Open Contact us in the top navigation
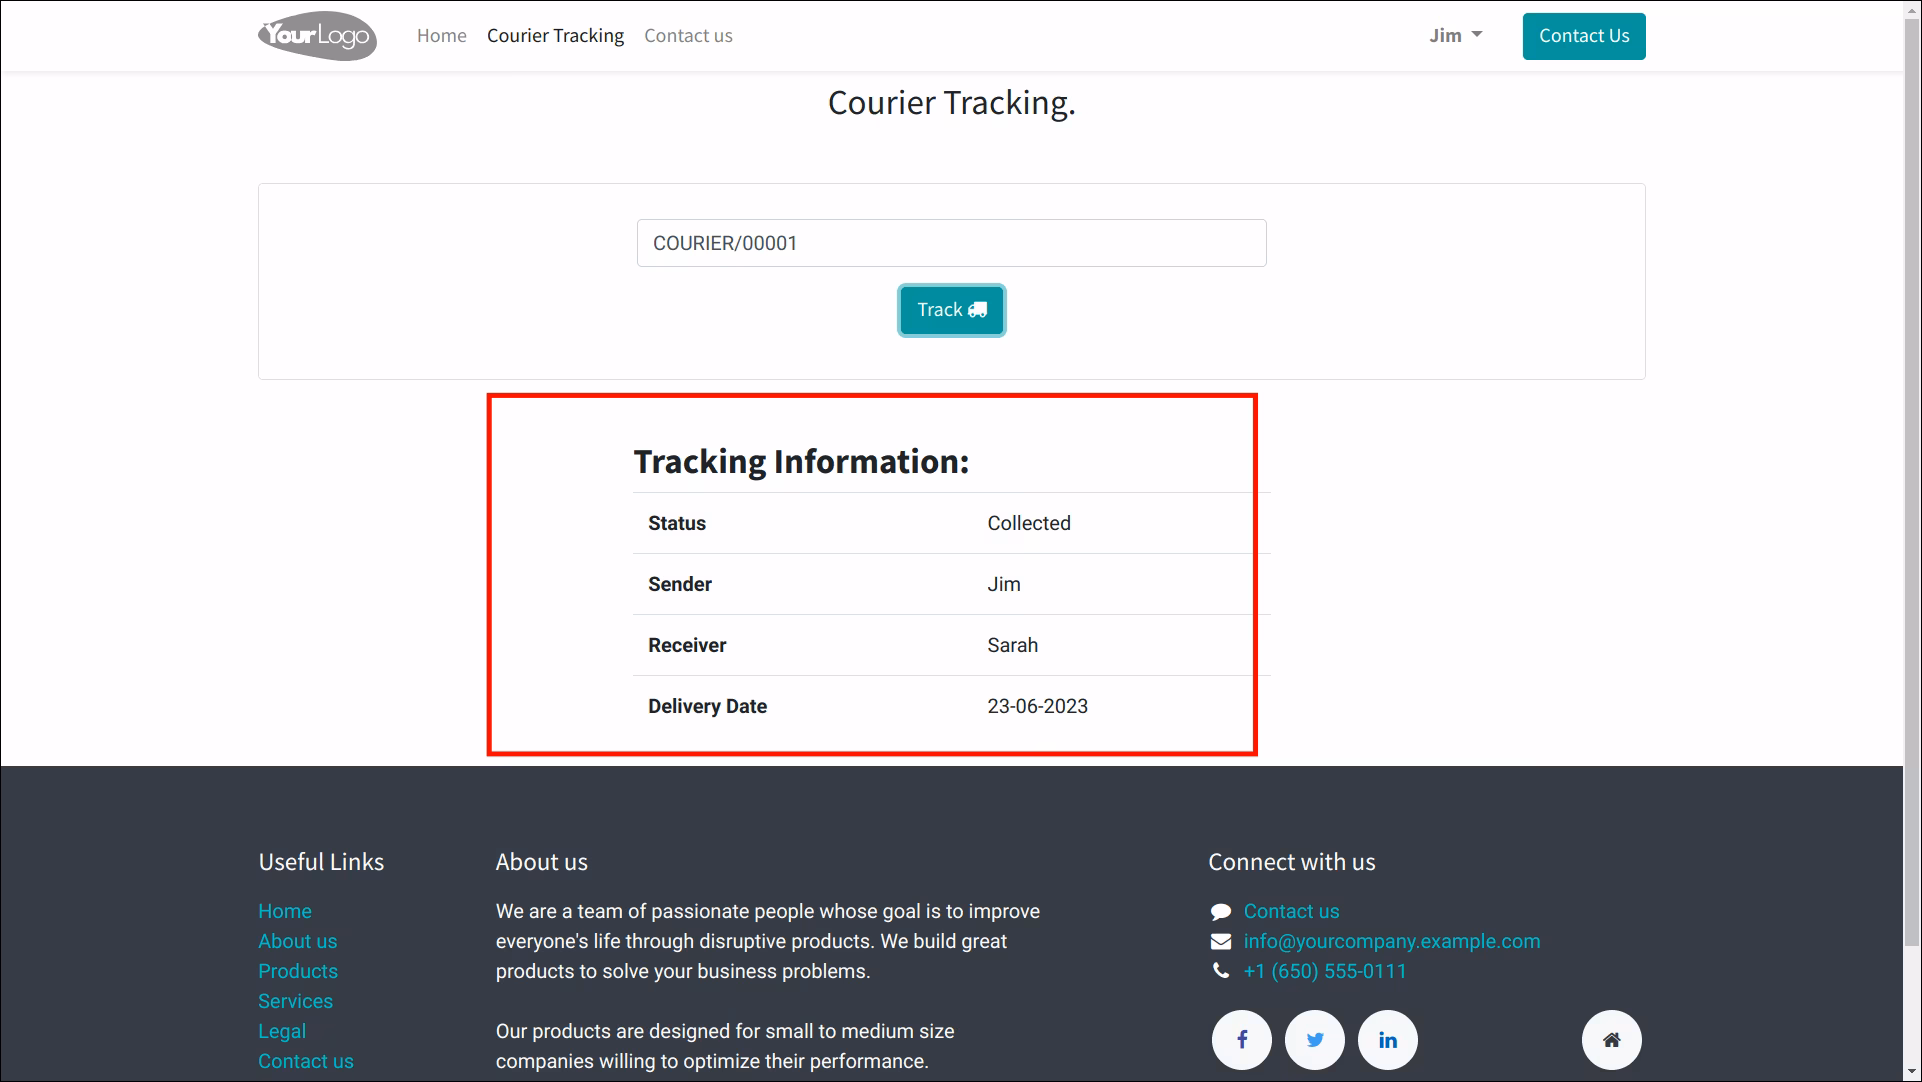 coord(688,36)
